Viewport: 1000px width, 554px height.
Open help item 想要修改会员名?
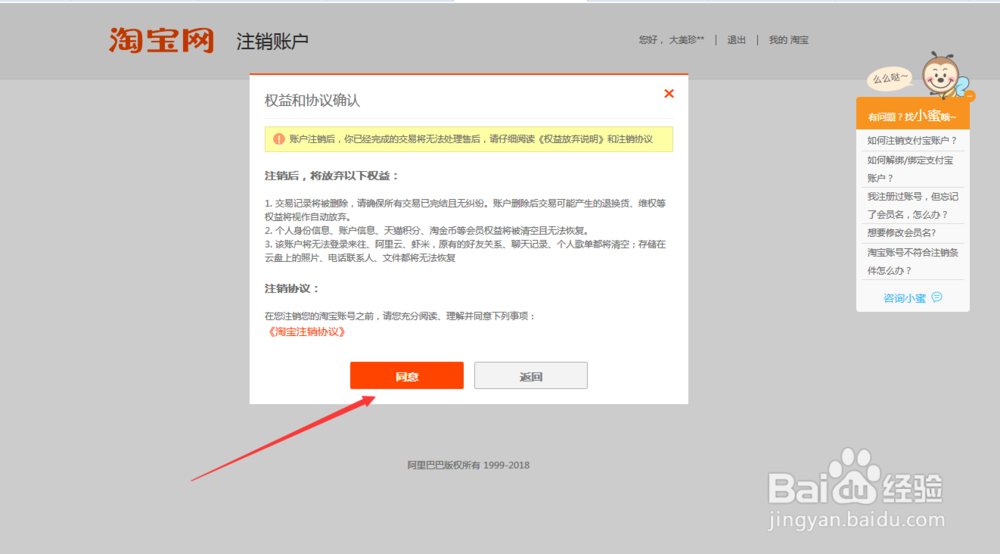point(902,233)
